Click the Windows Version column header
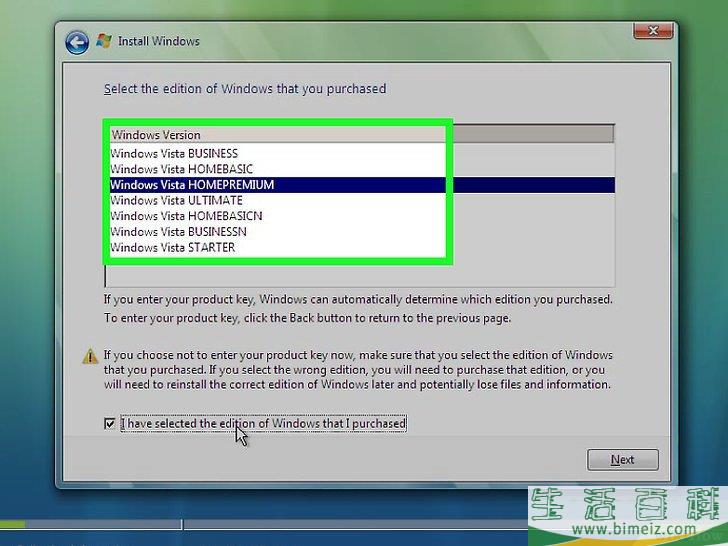The width and height of the screenshot is (728, 546). (x=362, y=135)
